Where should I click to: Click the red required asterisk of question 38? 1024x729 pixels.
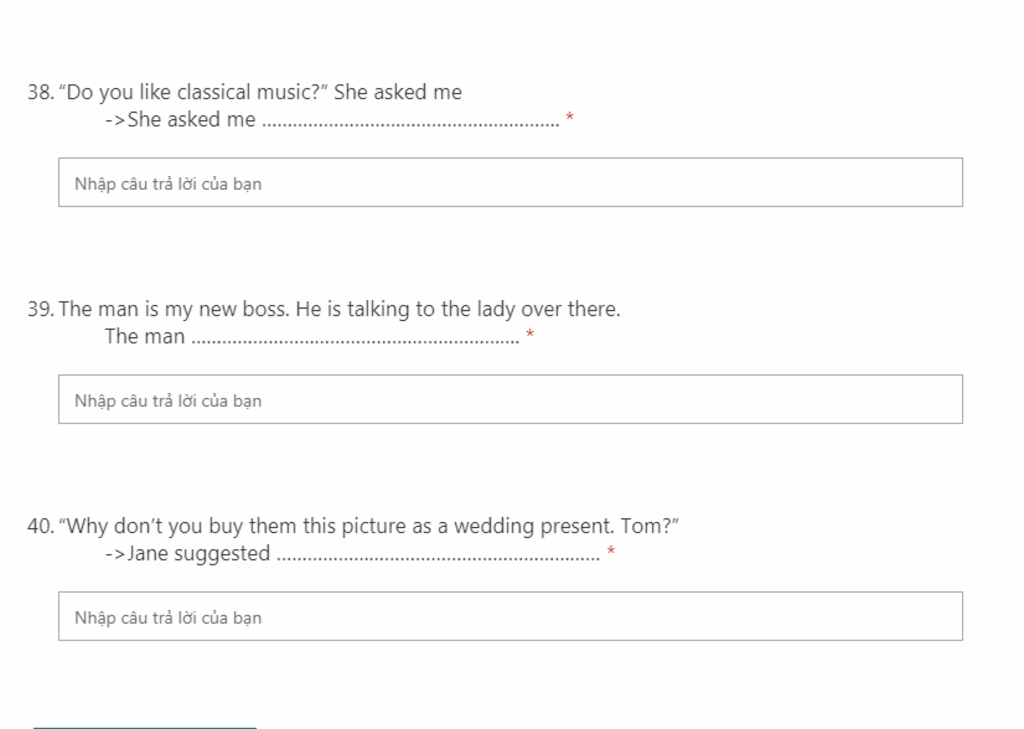[x=569, y=117]
